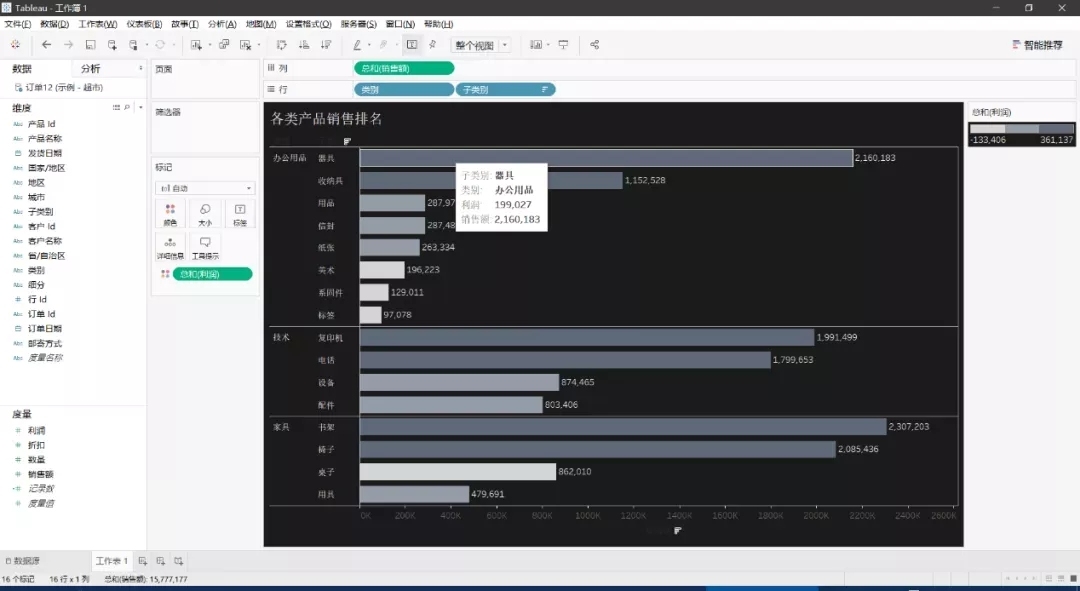Click the save workbook toolbar icon
The image size is (1080, 591).
(x=90, y=45)
